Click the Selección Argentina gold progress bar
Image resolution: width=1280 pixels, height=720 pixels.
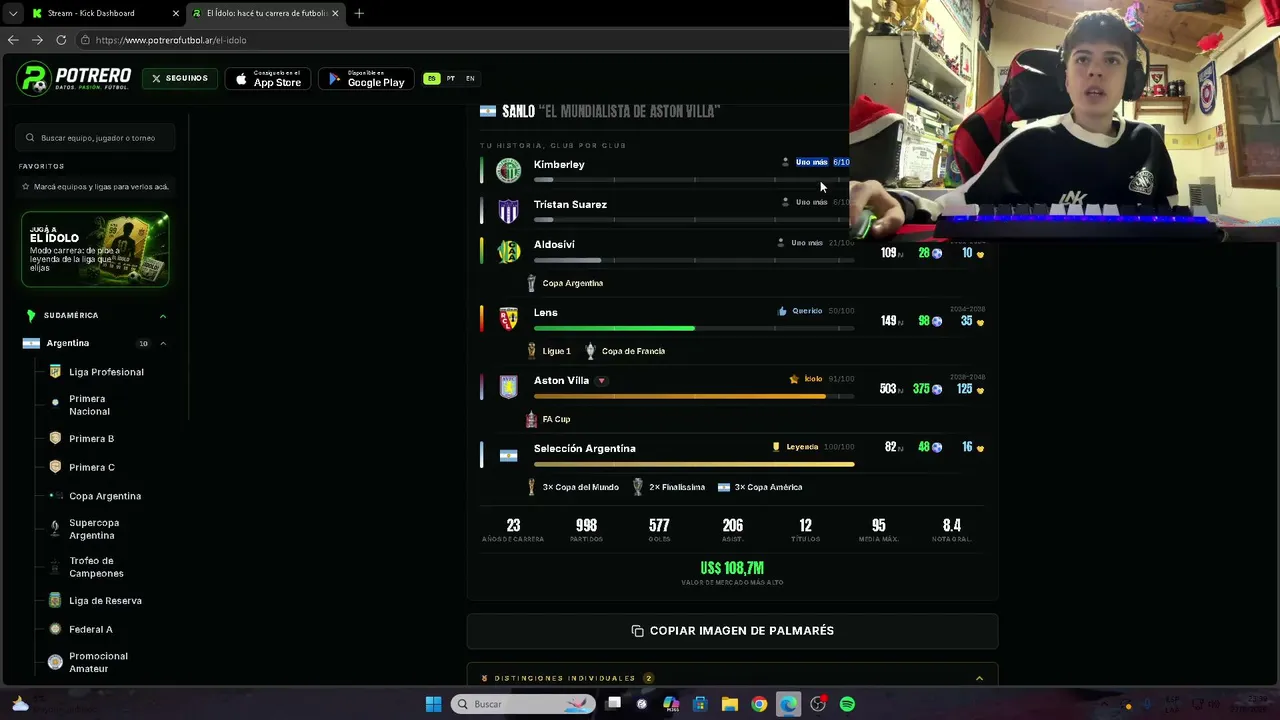tap(694, 464)
